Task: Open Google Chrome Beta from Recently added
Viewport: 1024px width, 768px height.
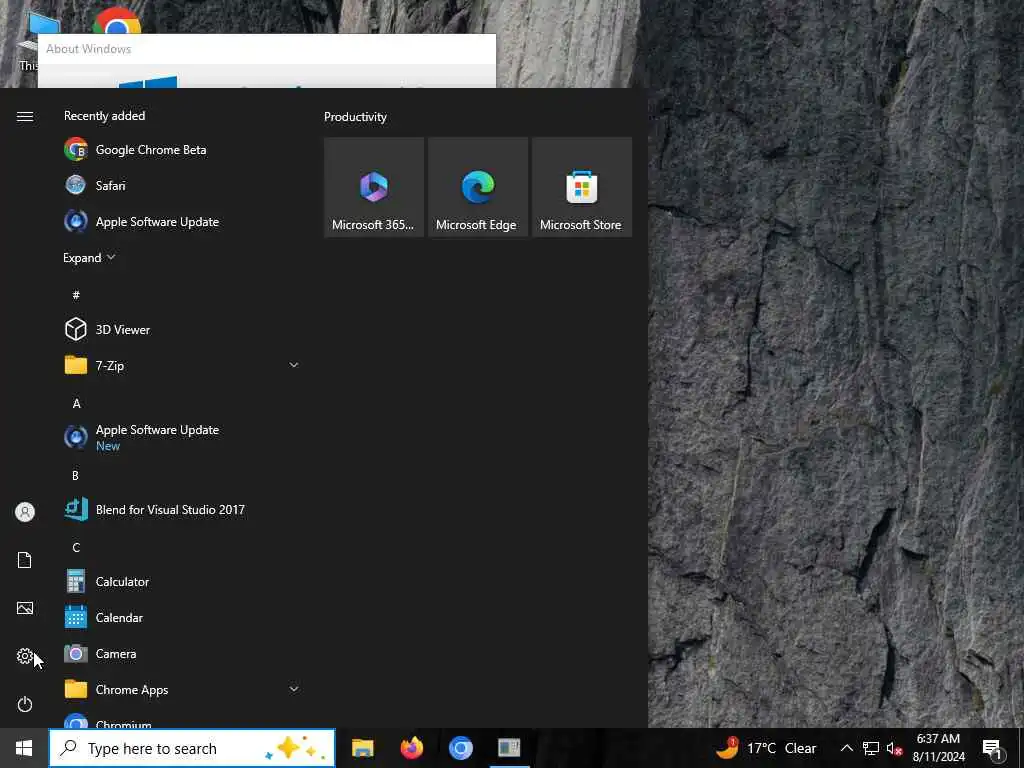Action: tap(181, 150)
